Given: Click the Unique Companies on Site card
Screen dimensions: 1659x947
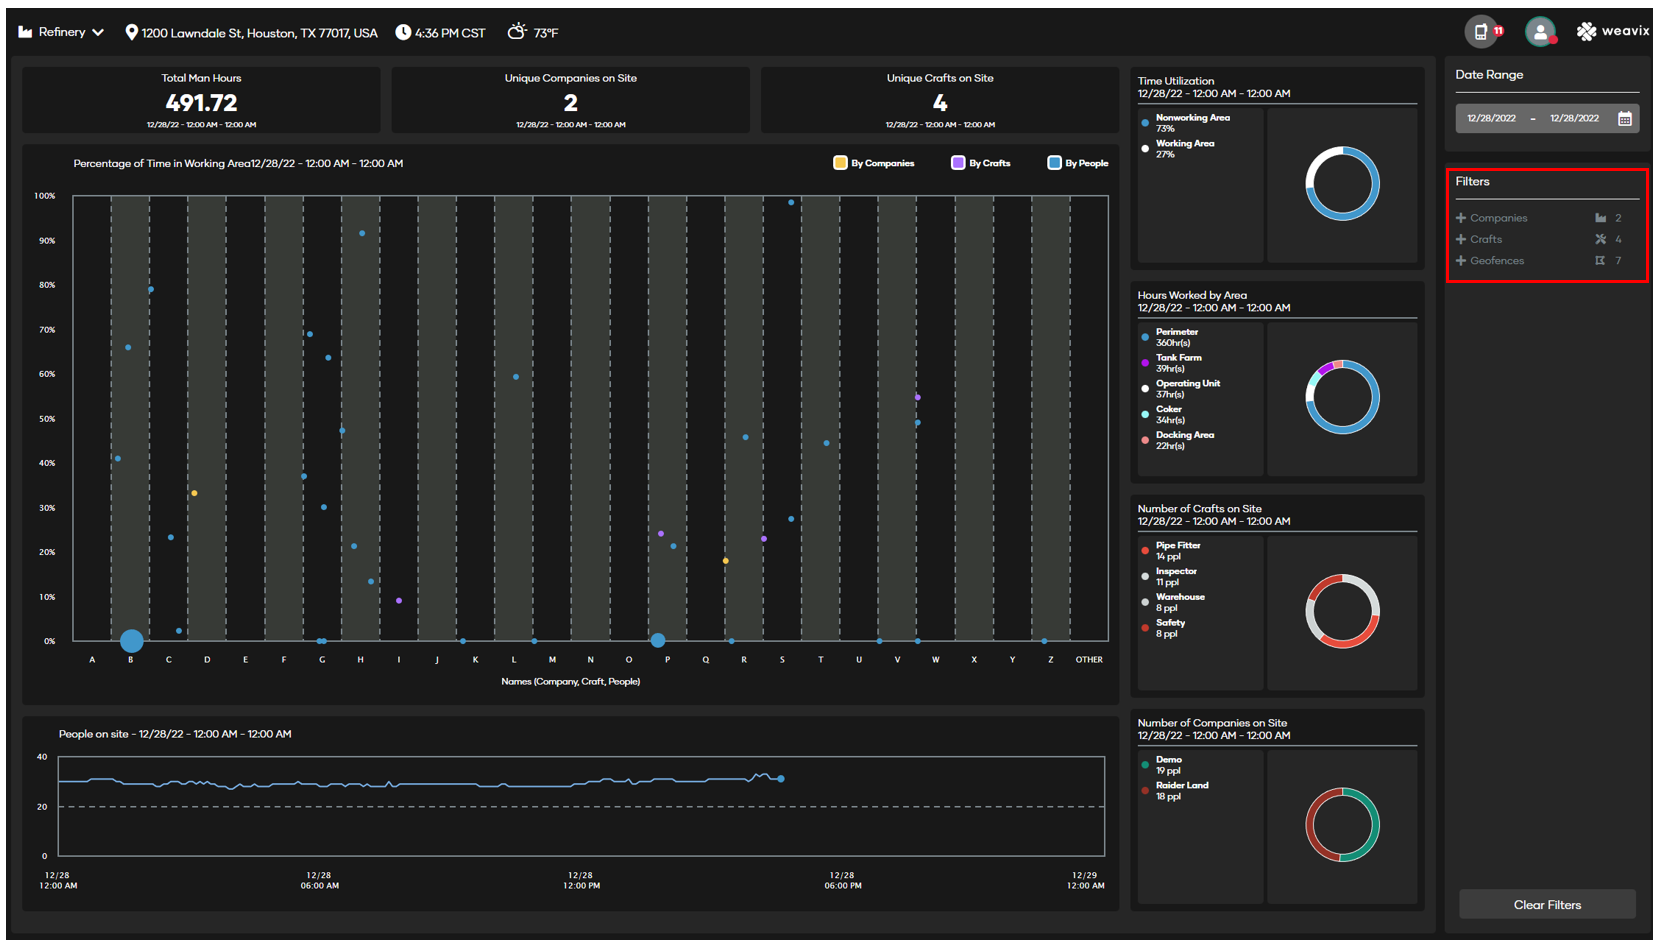Looking at the screenshot, I should 570,100.
